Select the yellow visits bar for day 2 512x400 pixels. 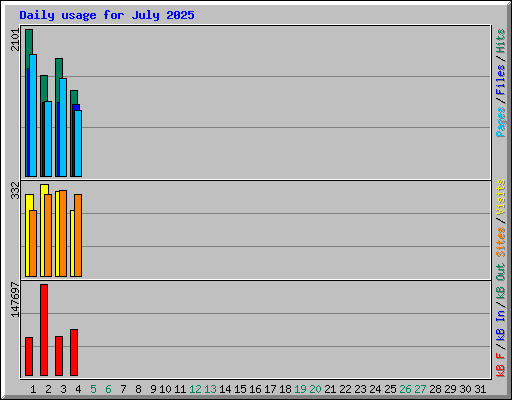43,230
